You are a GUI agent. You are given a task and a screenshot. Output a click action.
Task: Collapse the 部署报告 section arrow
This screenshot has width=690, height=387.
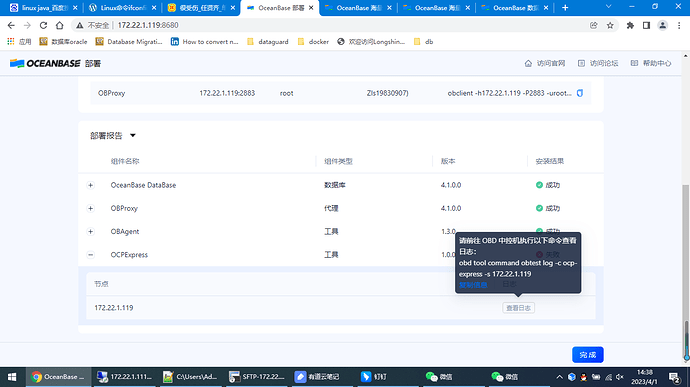point(132,136)
